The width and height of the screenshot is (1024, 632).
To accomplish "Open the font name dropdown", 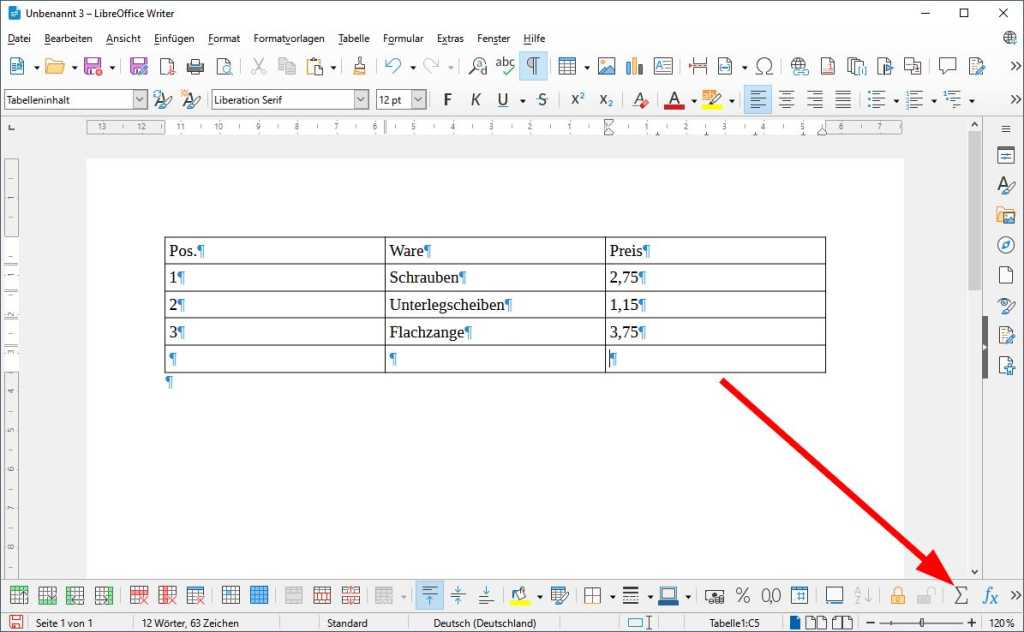I will [x=363, y=99].
